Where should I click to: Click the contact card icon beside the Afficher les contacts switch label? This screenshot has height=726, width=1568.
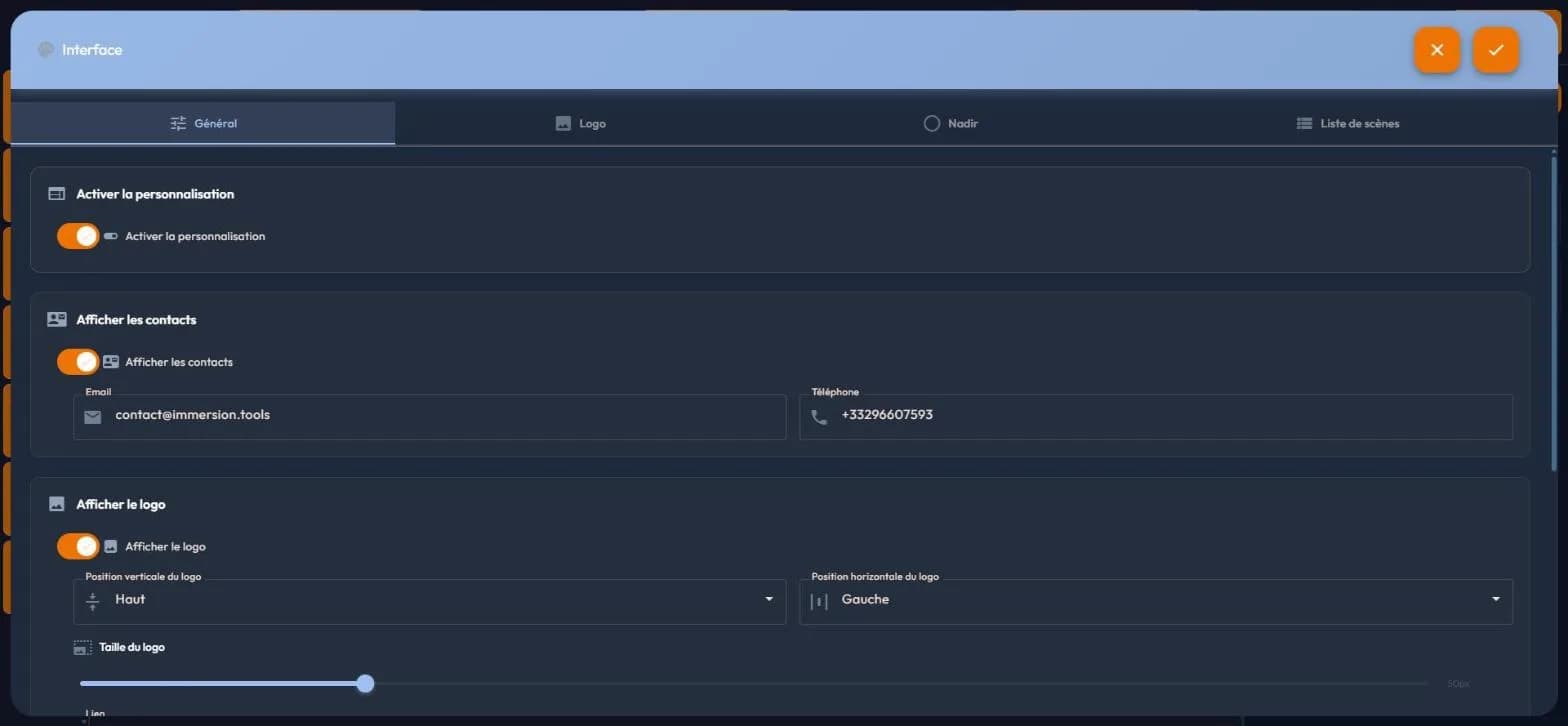click(111, 362)
